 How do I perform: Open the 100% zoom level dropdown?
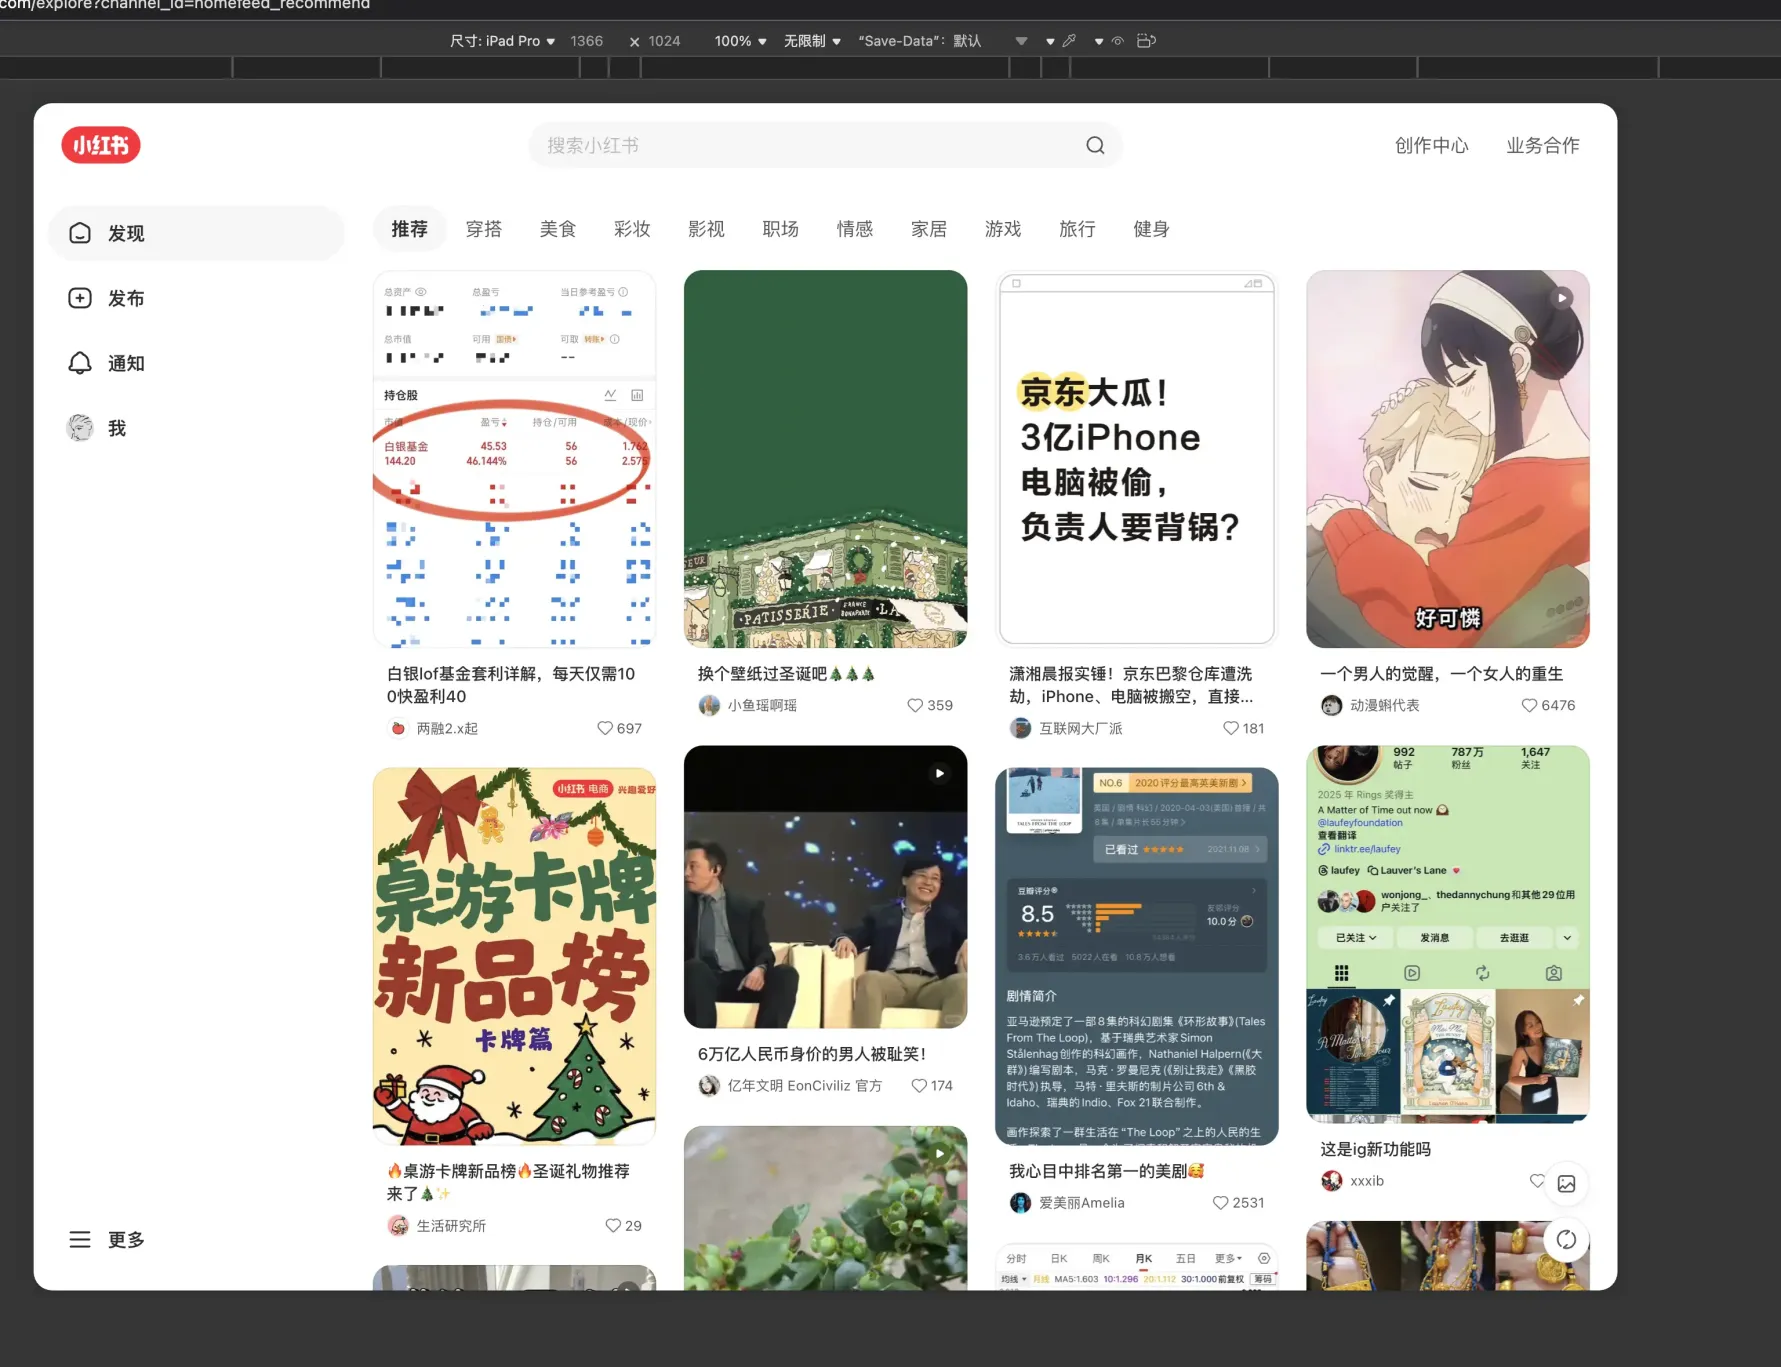click(x=740, y=41)
